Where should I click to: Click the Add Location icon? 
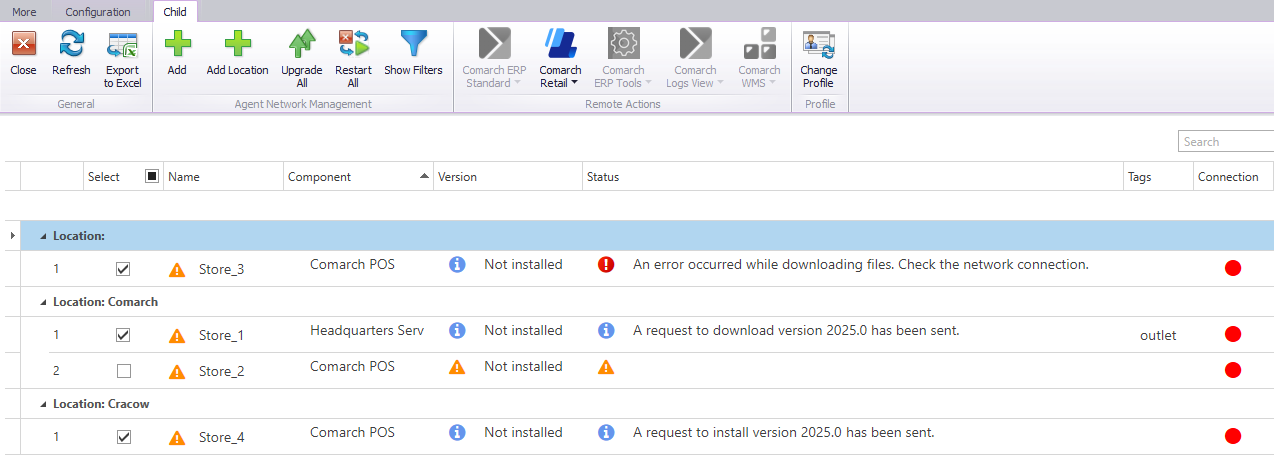(237, 44)
